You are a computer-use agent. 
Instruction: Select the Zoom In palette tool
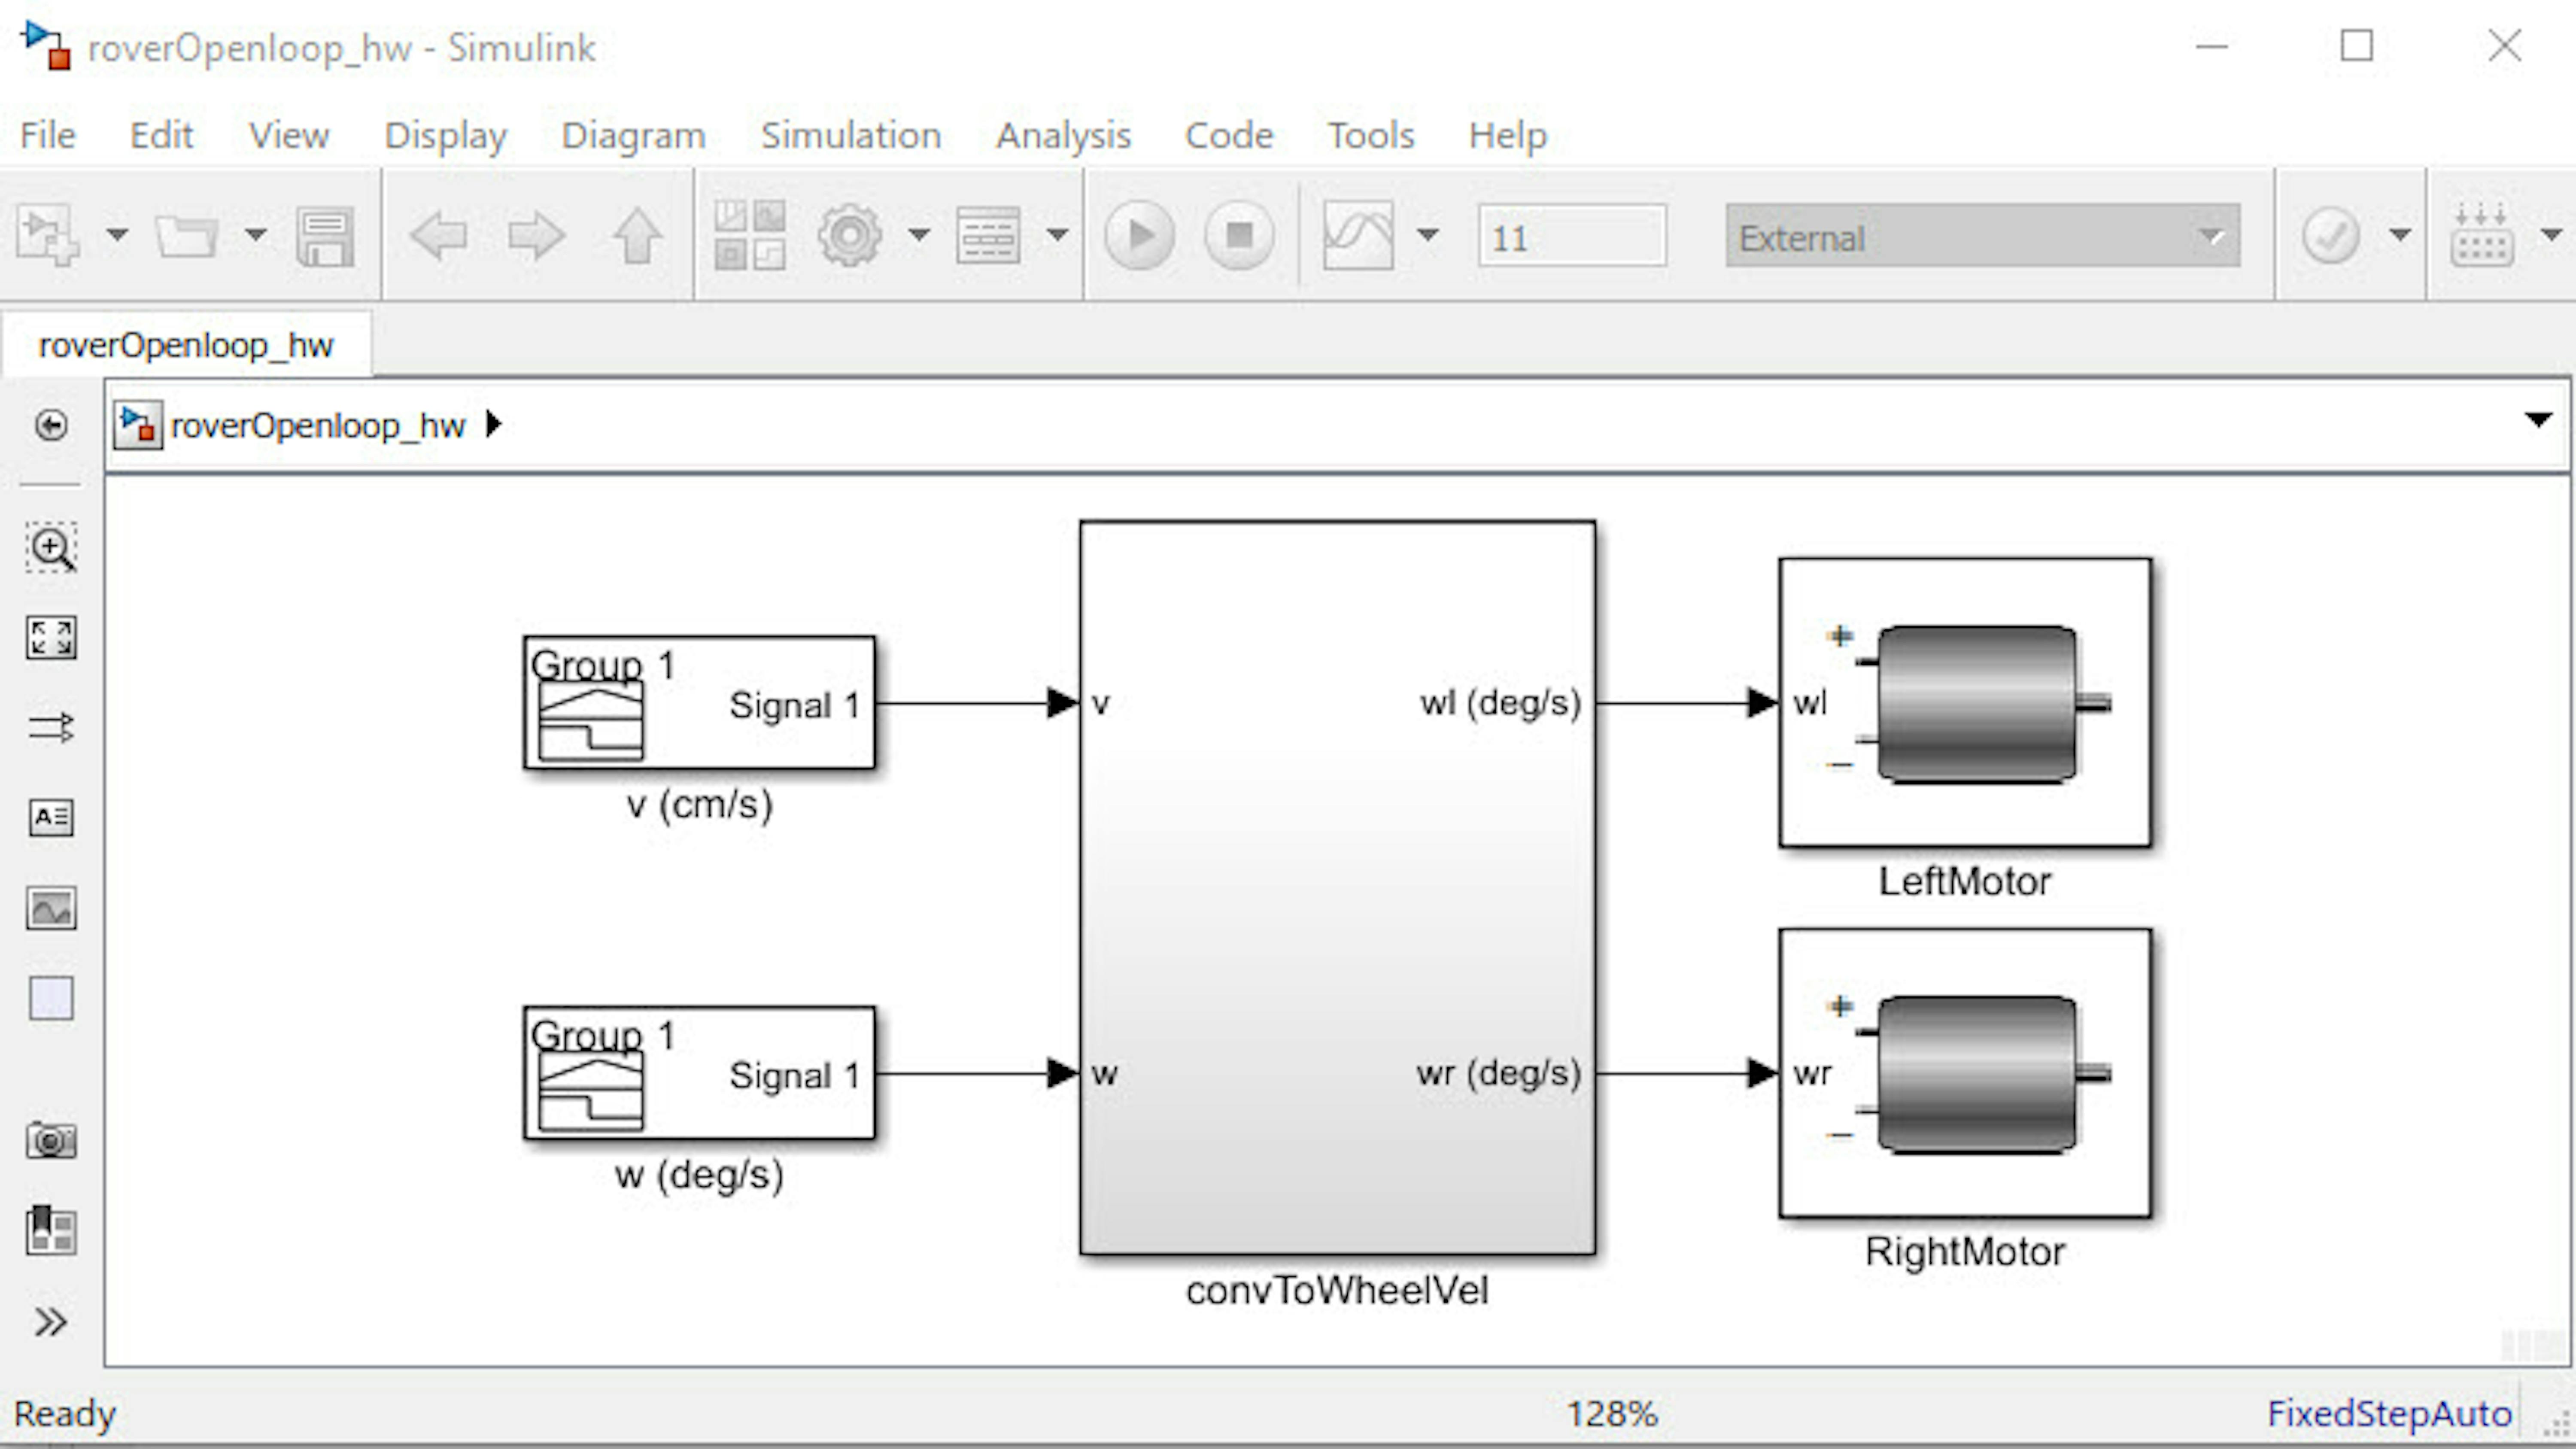click(x=51, y=547)
